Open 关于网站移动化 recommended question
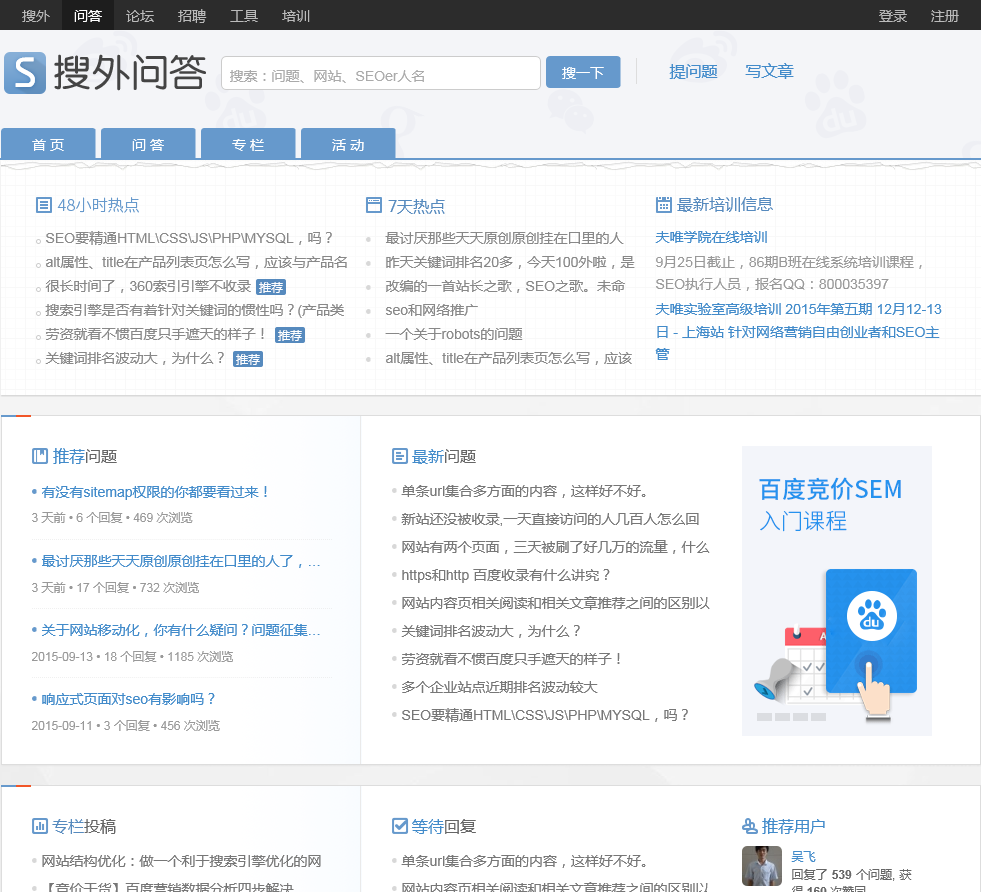The width and height of the screenshot is (981, 892). pyautogui.click(x=181, y=630)
